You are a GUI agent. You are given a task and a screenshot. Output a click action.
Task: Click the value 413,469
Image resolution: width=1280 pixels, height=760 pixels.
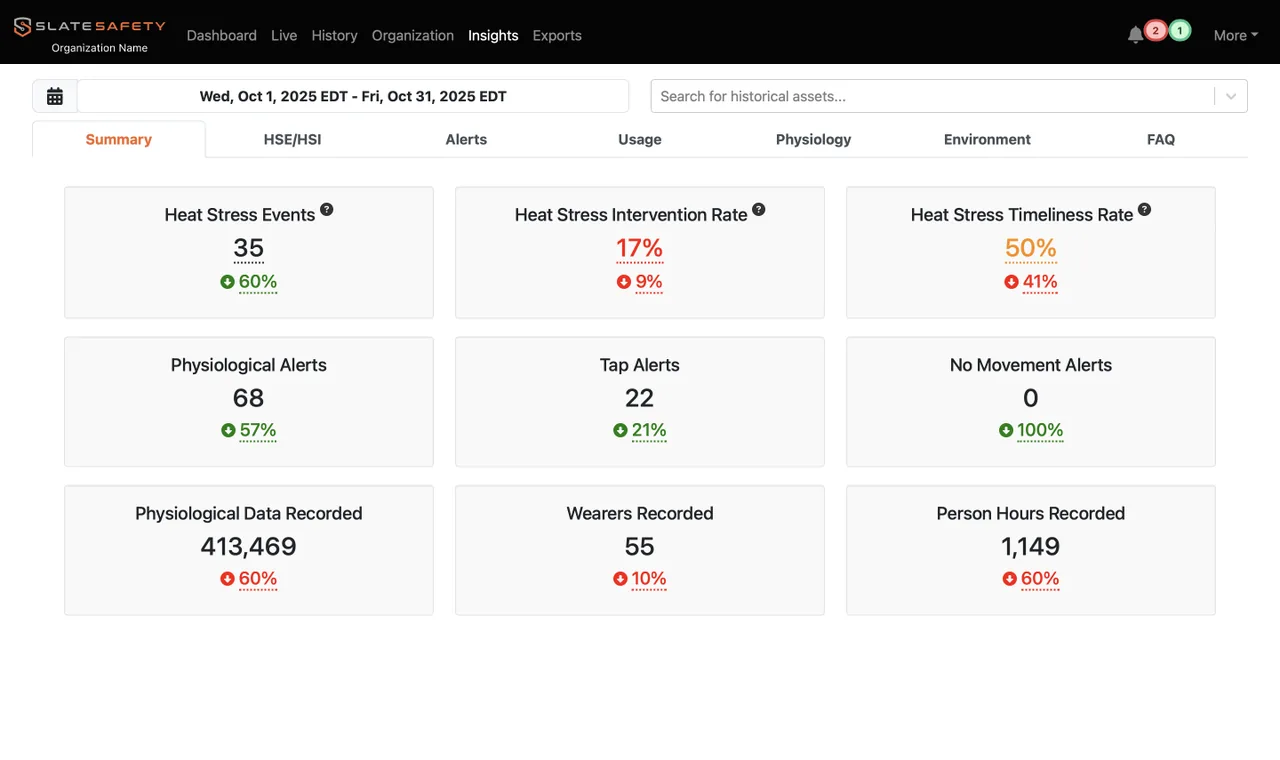point(249,546)
